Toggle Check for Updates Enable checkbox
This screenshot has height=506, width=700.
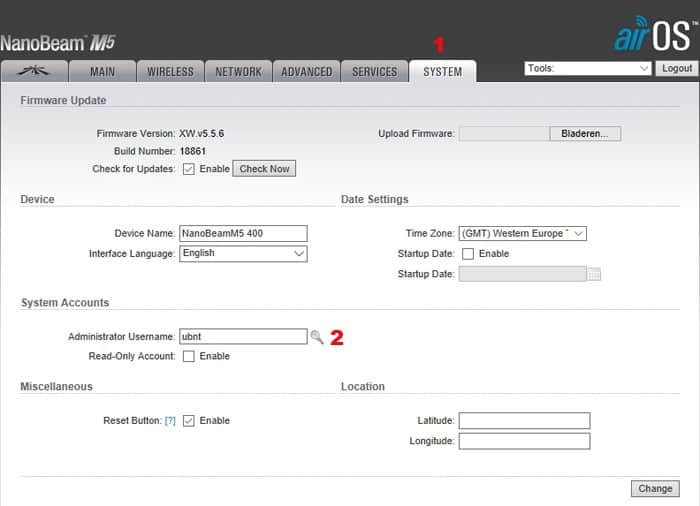pyautogui.click(x=188, y=169)
